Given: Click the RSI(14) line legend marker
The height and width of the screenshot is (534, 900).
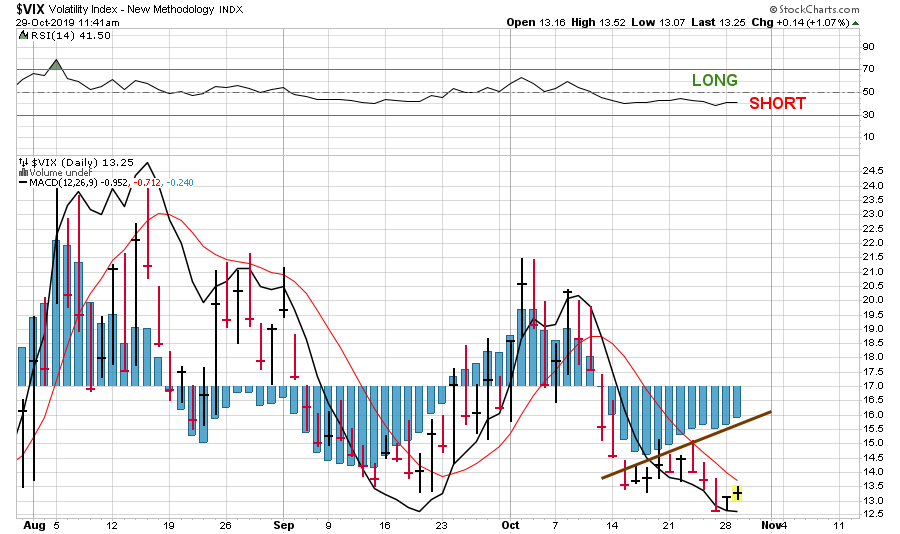Looking at the screenshot, I should (x=24, y=36).
